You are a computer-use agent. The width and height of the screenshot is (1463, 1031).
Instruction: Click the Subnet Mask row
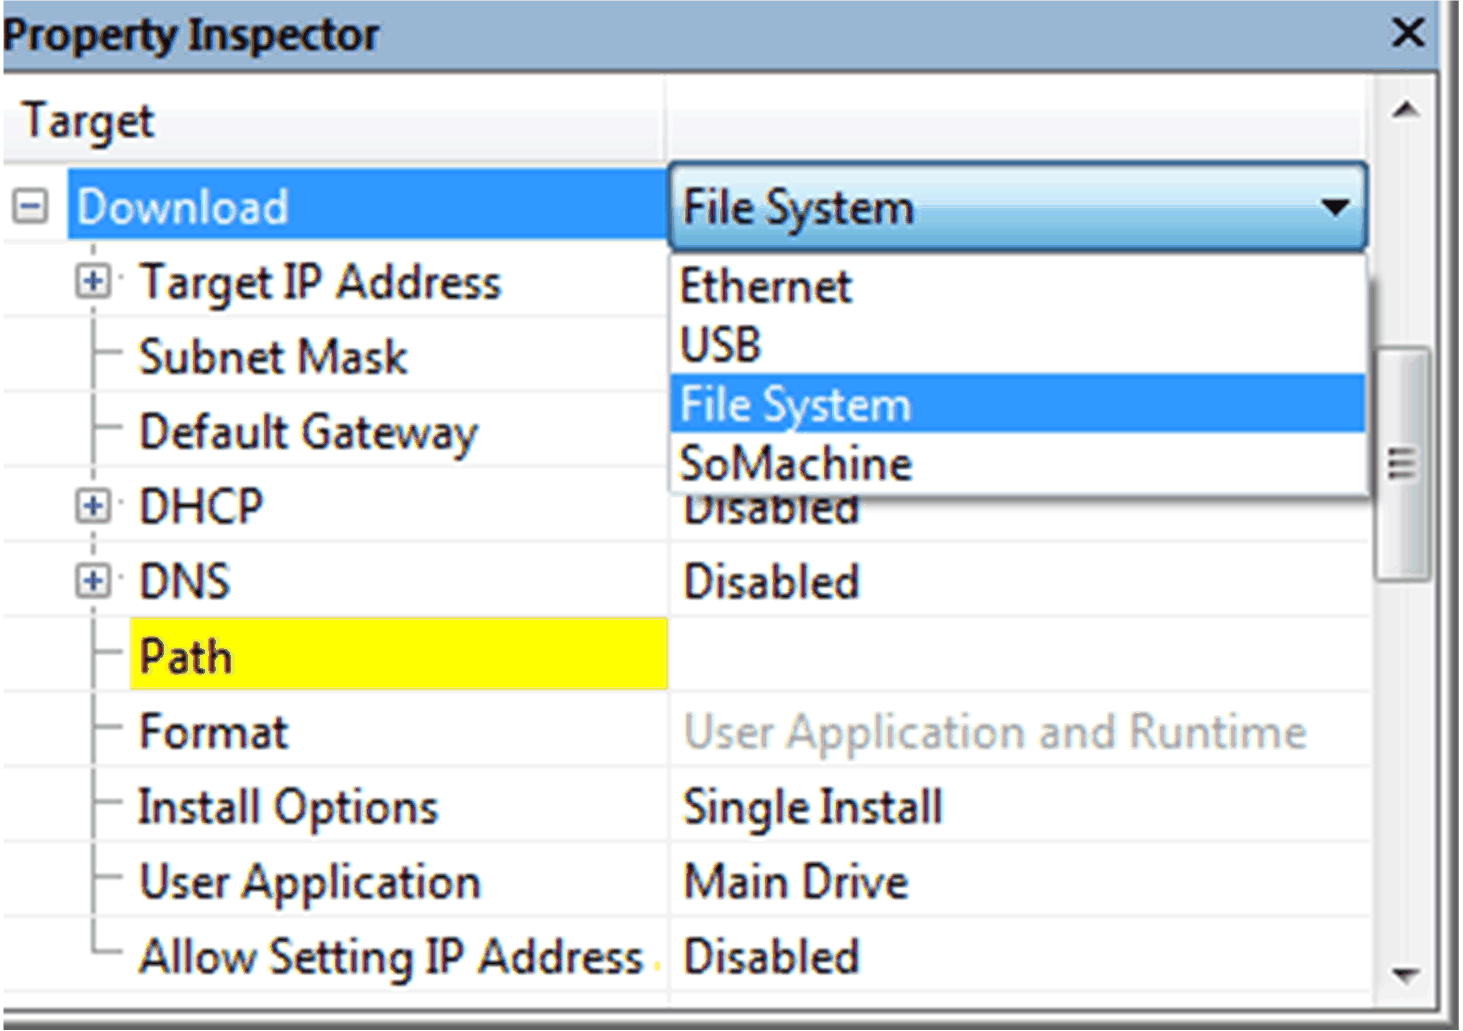point(273,356)
